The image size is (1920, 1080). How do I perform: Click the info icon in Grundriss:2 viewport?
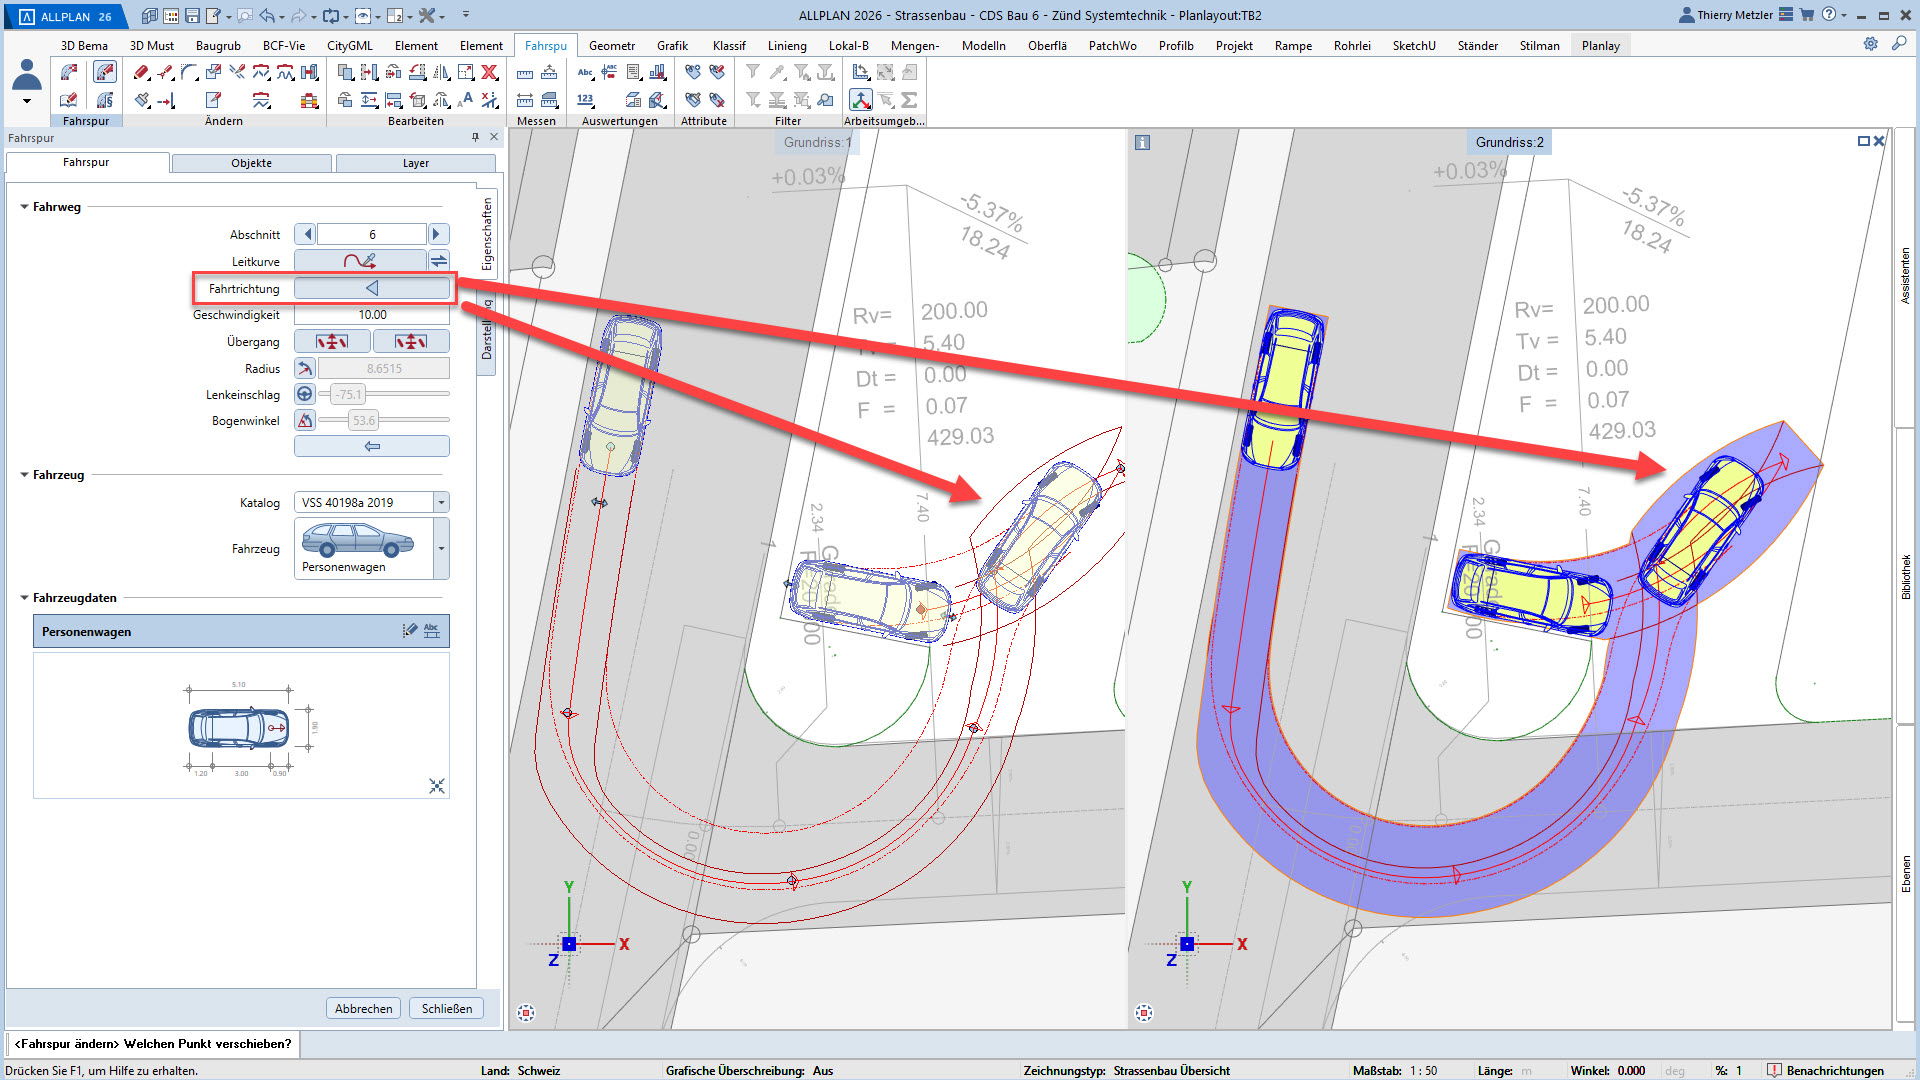pos(1142,143)
